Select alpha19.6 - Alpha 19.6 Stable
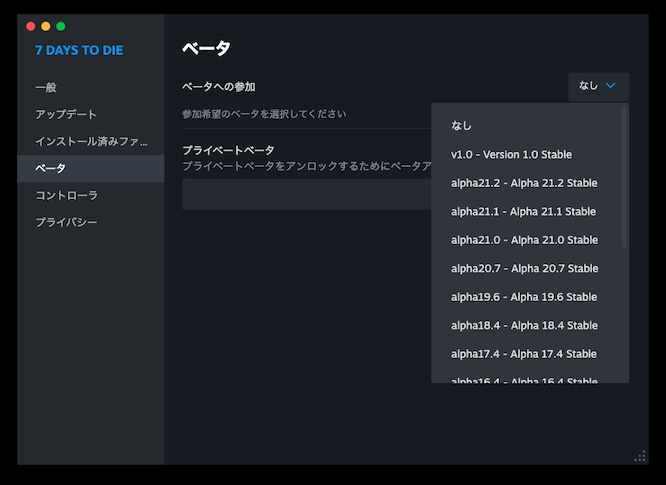Screen dimensions: 666x485 click(523, 297)
